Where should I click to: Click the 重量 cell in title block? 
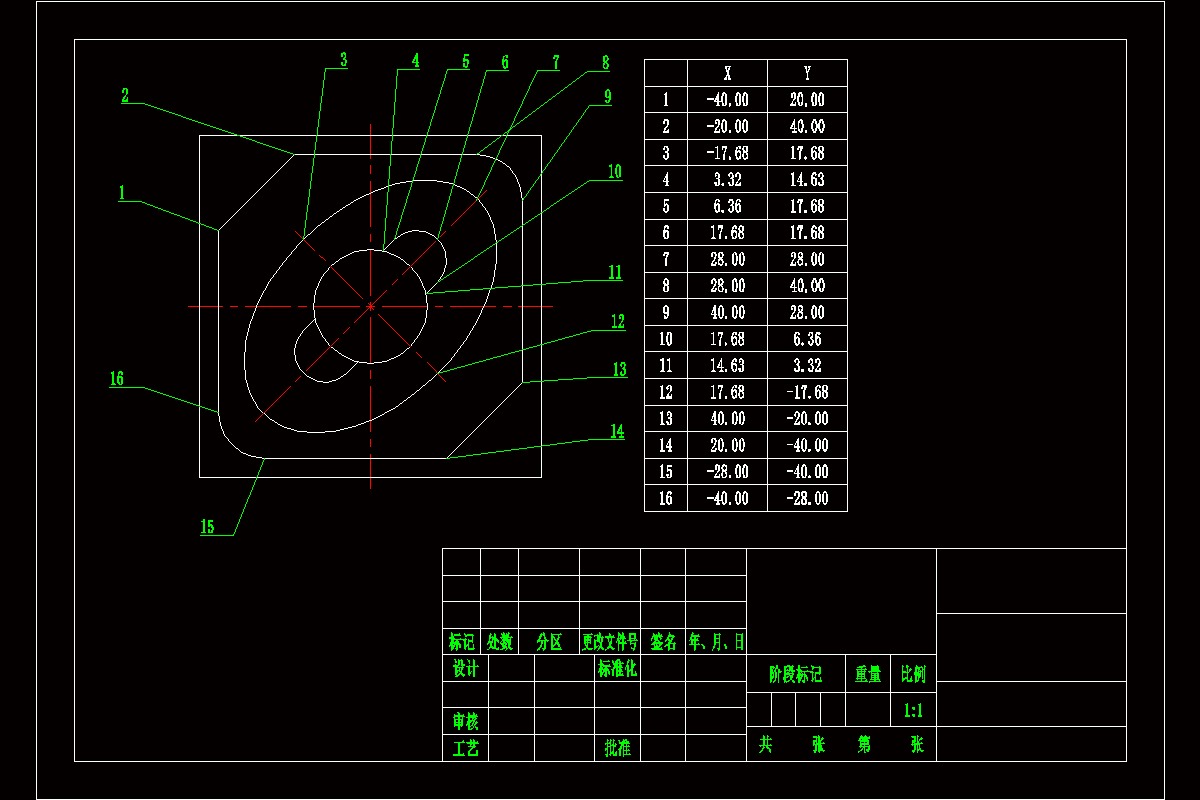868,675
